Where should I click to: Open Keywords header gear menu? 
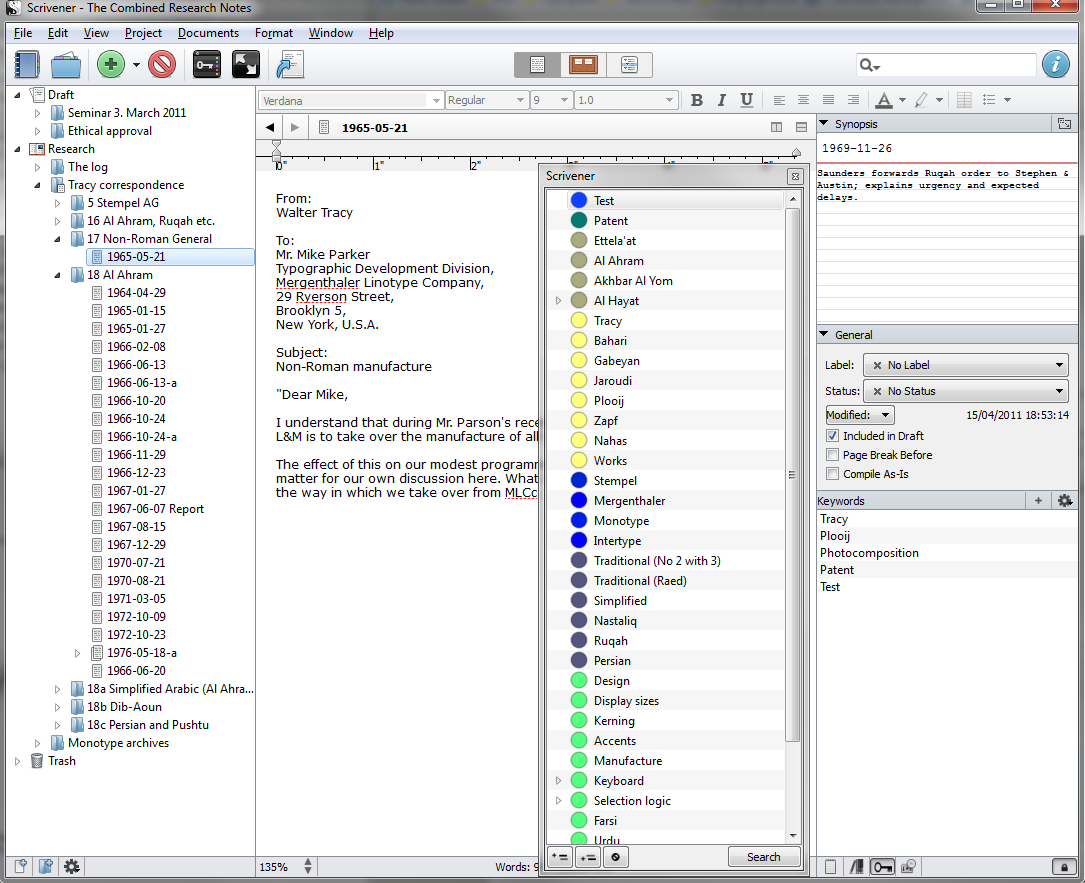tap(1065, 500)
